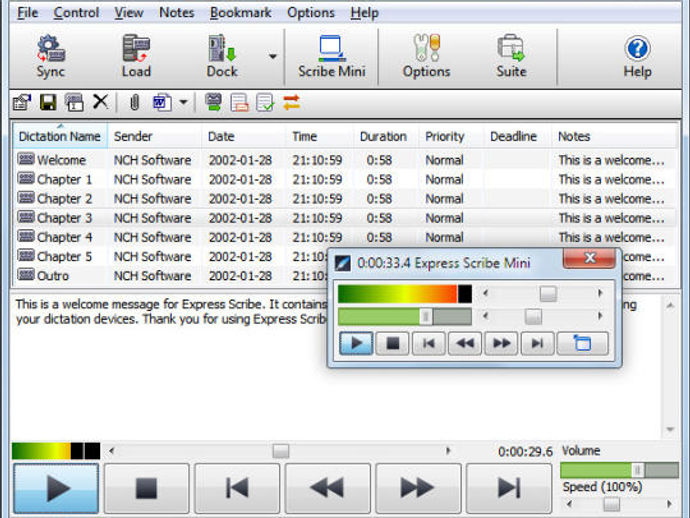The height and width of the screenshot is (518, 690).
Task: Sort by the Date column header
Action: coord(244,137)
